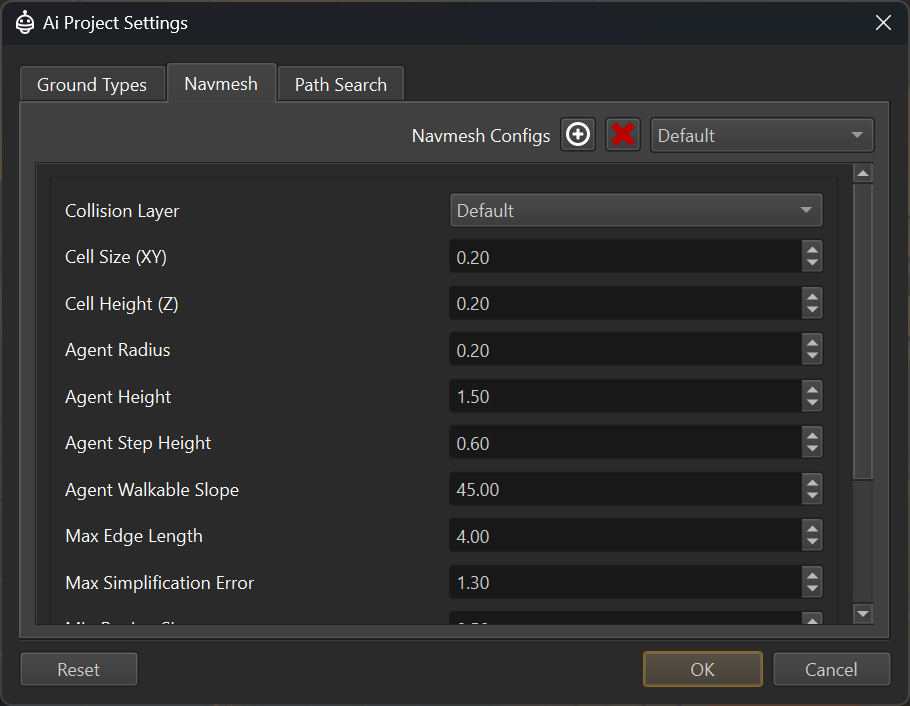910x706 pixels.
Task: Confirm settings with the OK button
Action: (702, 668)
